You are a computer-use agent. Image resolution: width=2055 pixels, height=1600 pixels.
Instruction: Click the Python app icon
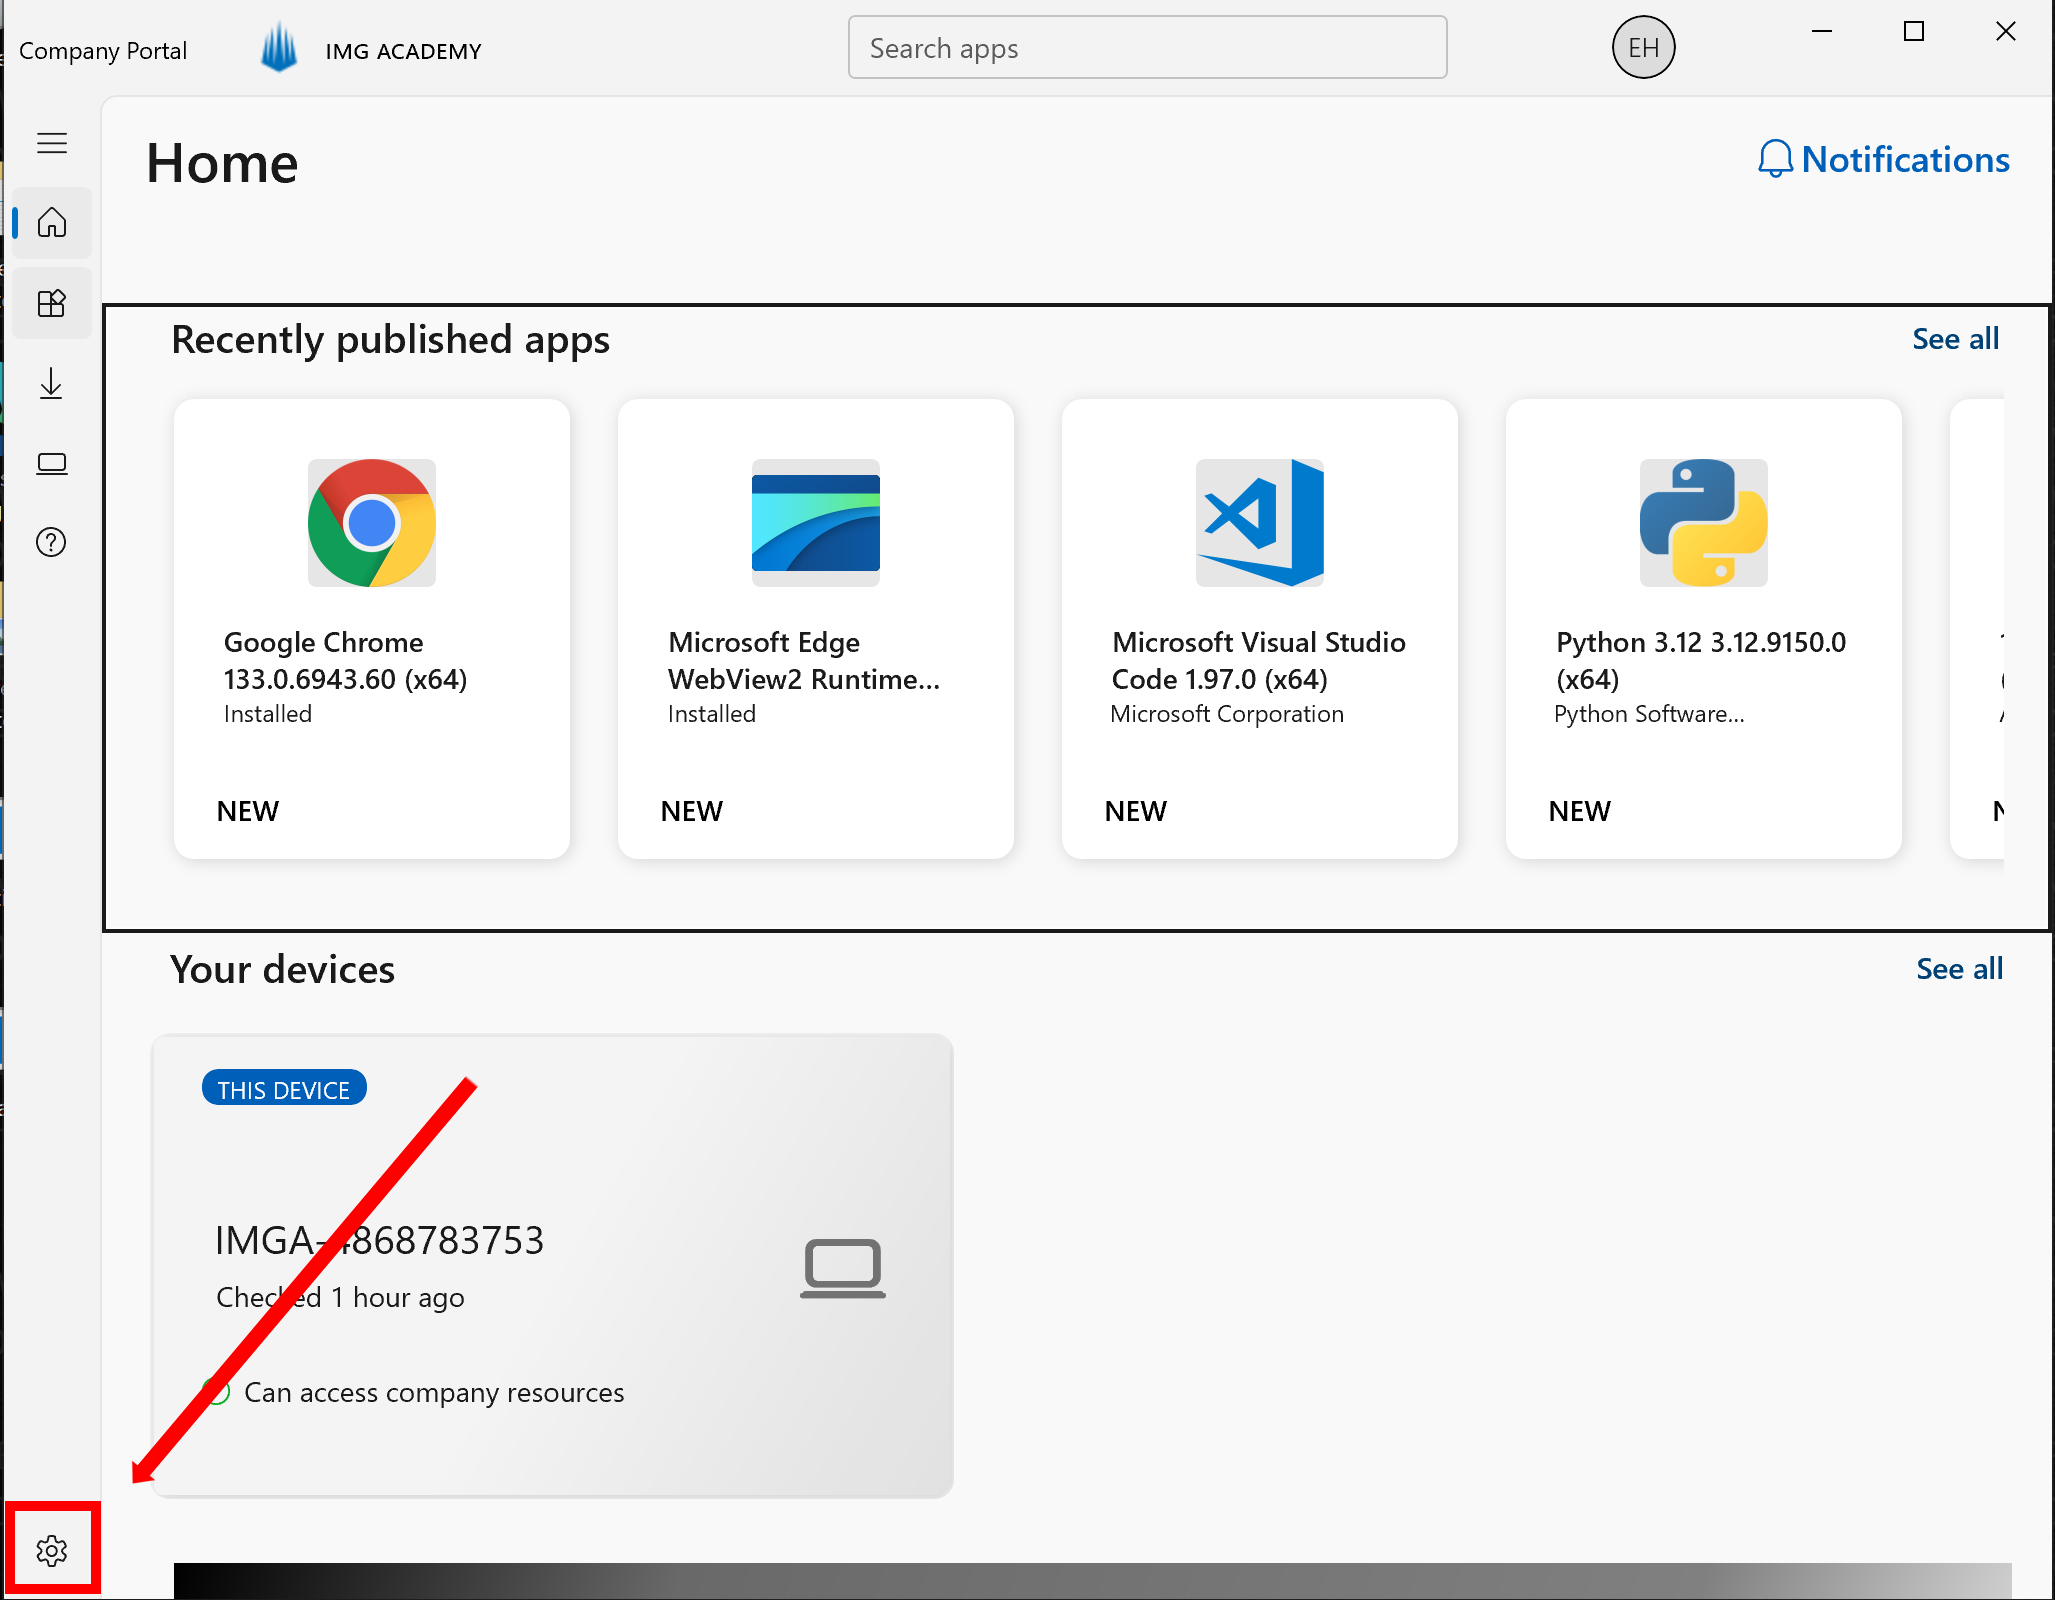[1704, 523]
